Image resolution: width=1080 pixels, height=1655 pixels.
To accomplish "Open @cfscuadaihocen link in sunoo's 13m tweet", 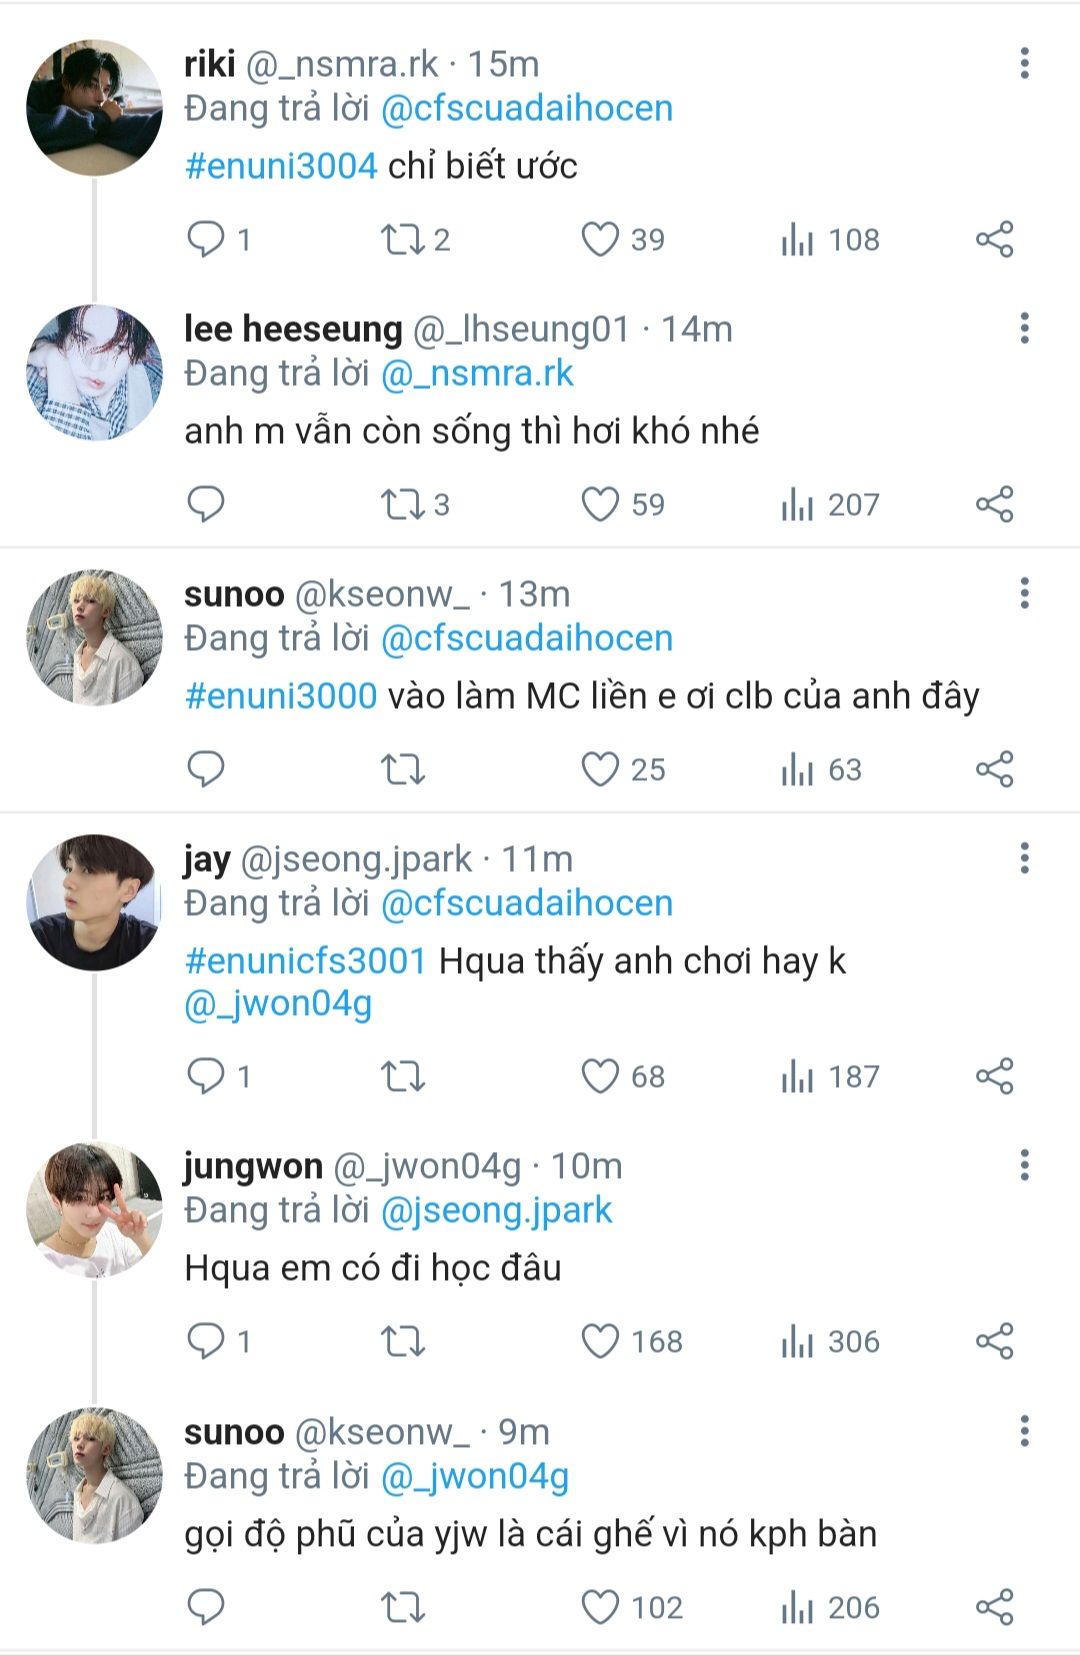I will (x=527, y=639).
